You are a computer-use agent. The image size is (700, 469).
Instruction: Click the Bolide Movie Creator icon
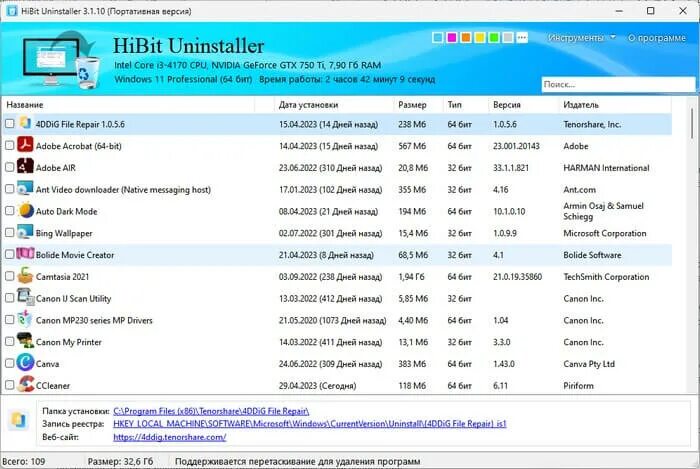click(25, 254)
